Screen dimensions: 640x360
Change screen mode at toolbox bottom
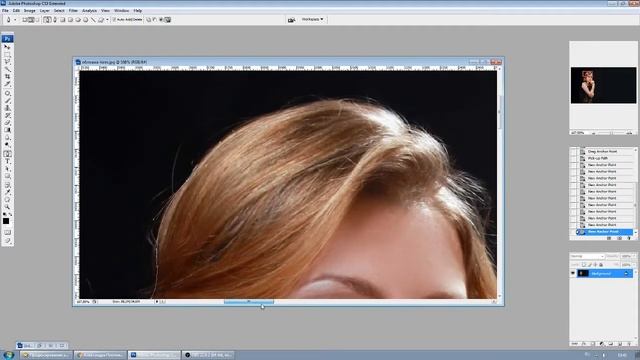point(7,240)
